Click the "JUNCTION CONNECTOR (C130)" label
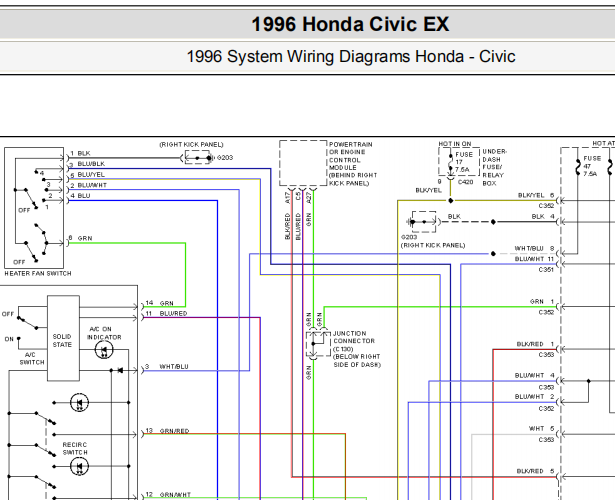This screenshot has height=500, width=615. tap(353, 341)
